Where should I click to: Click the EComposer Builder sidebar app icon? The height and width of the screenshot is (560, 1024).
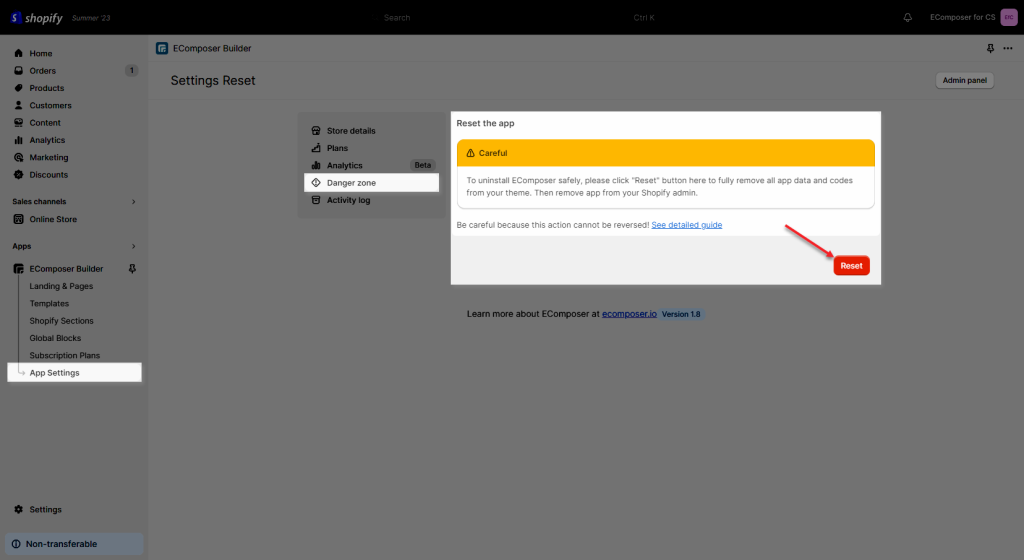18,269
